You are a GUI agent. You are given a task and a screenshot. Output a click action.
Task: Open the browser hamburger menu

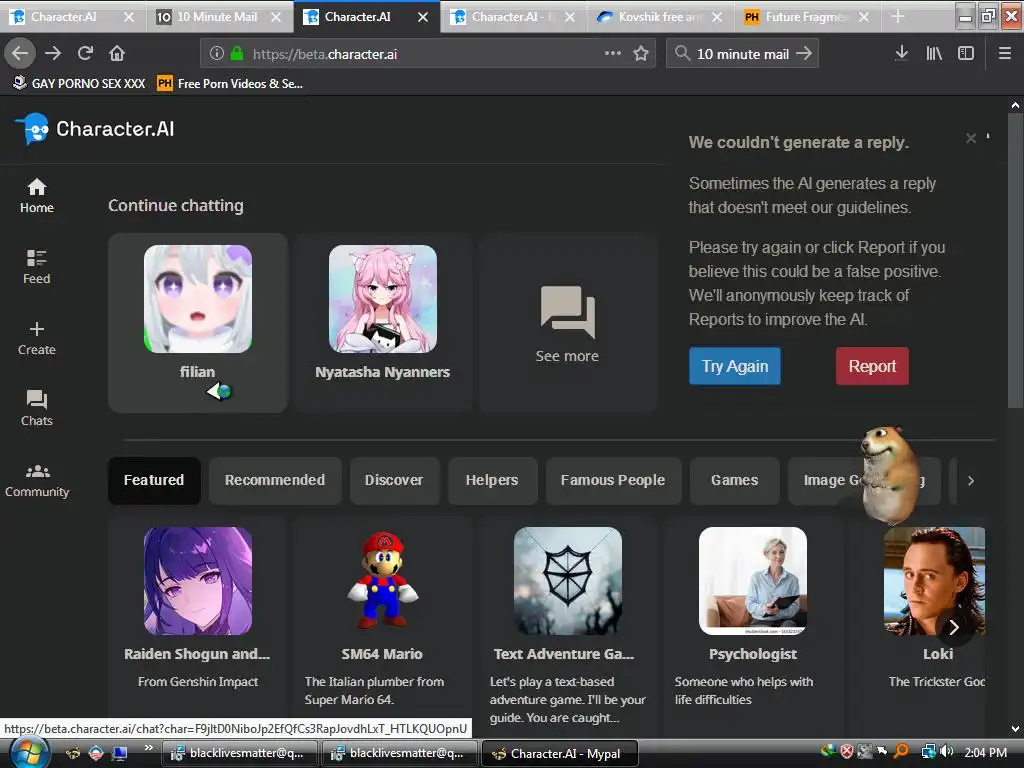pyautogui.click(x=1004, y=54)
